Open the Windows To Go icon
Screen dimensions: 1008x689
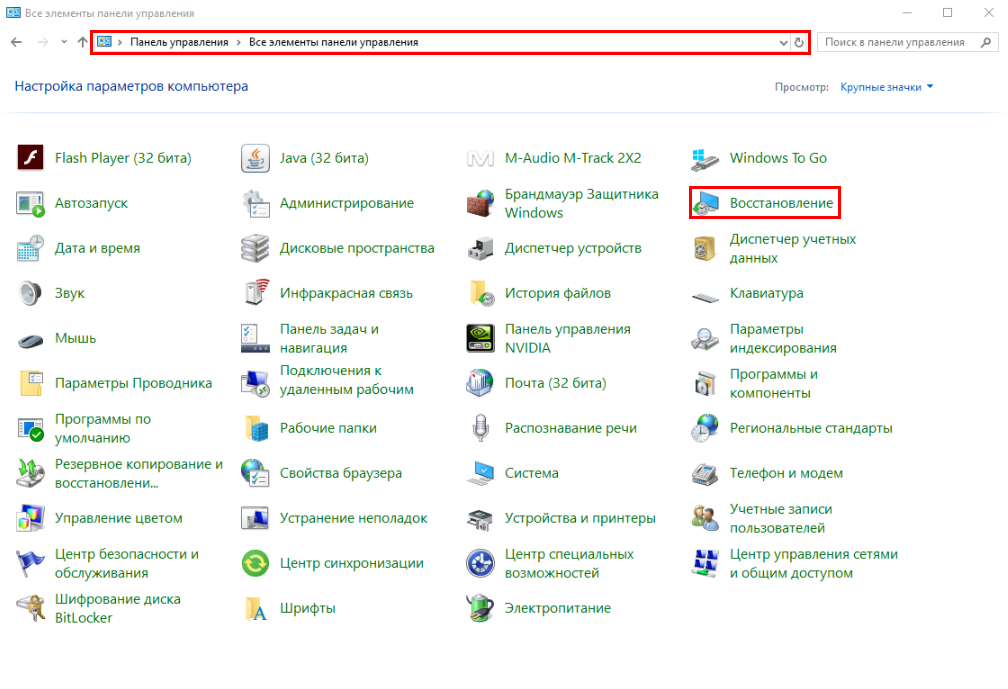tap(706, 158)
